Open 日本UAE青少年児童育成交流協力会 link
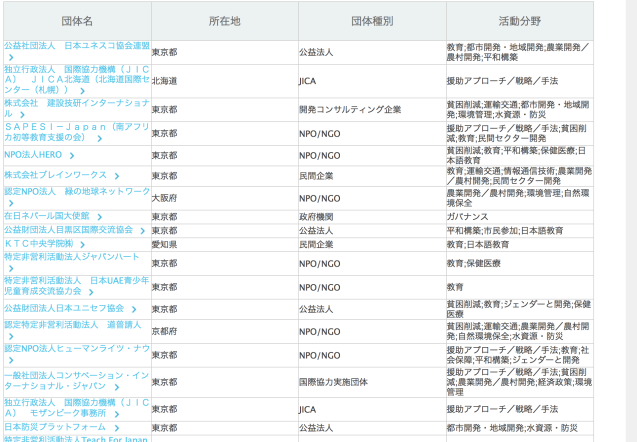Screen dimensions: 637x442 77,286
